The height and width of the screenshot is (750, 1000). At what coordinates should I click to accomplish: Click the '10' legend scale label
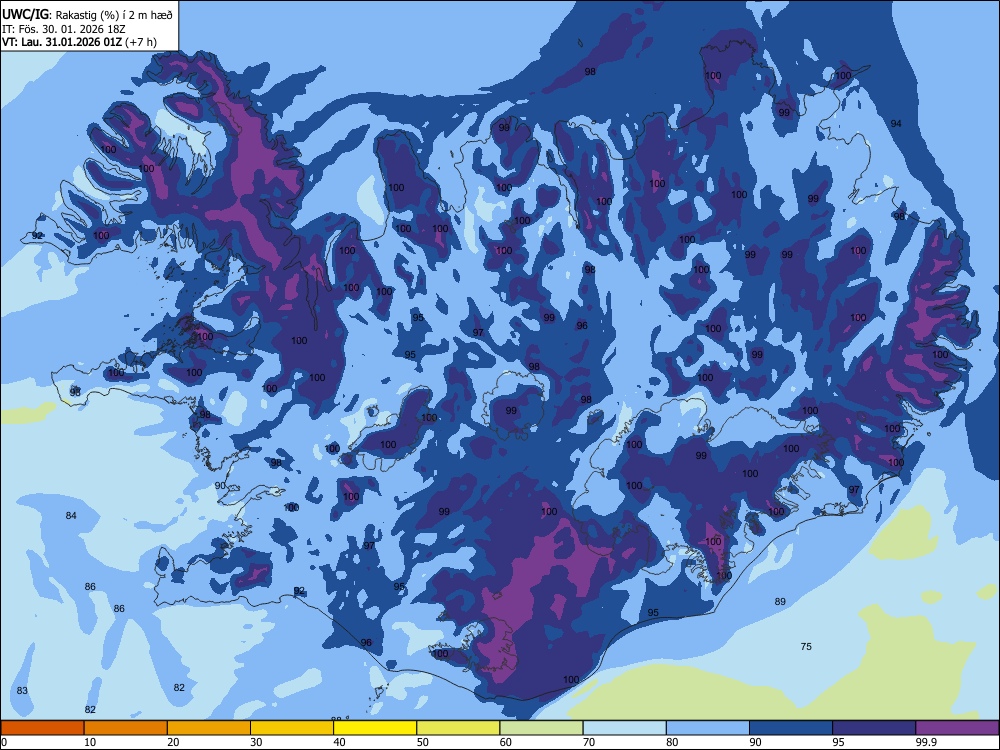pyautogui.click(x=90, y=742)
